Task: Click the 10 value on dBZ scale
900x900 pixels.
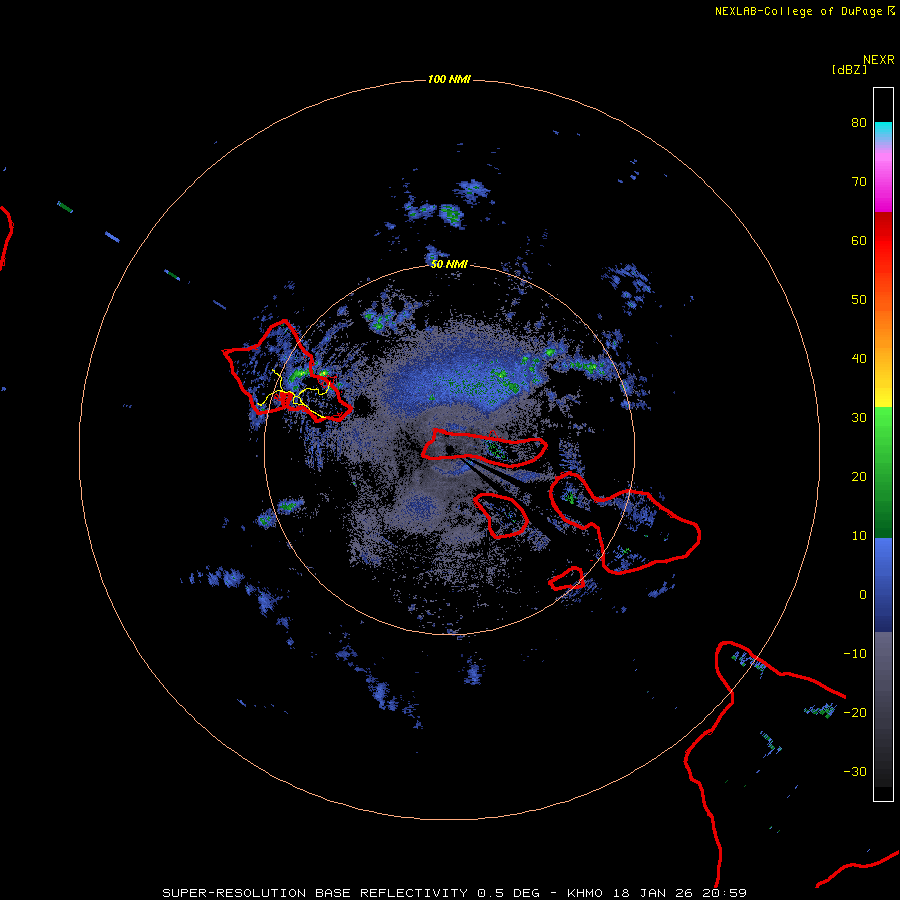Action: pyautogui.click(x=859, y=536)
